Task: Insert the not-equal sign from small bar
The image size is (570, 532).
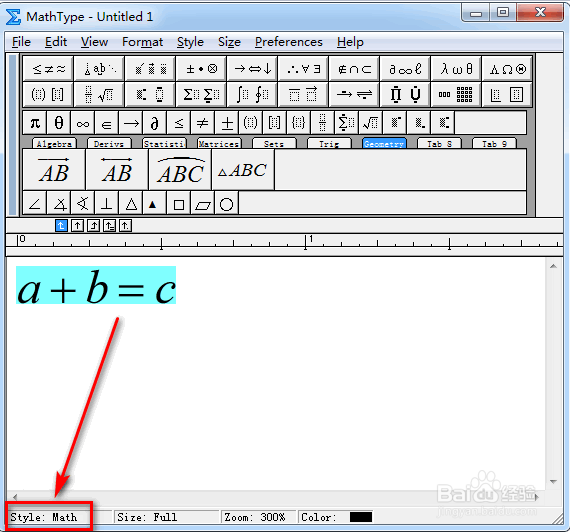Action: [x=202, y=123]
